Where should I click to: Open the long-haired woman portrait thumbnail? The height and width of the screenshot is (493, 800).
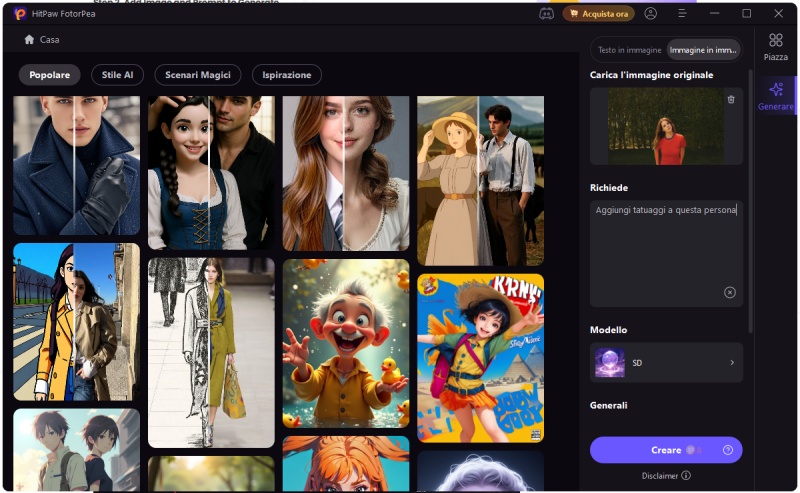pyautogui.click(x=346, y=174)
